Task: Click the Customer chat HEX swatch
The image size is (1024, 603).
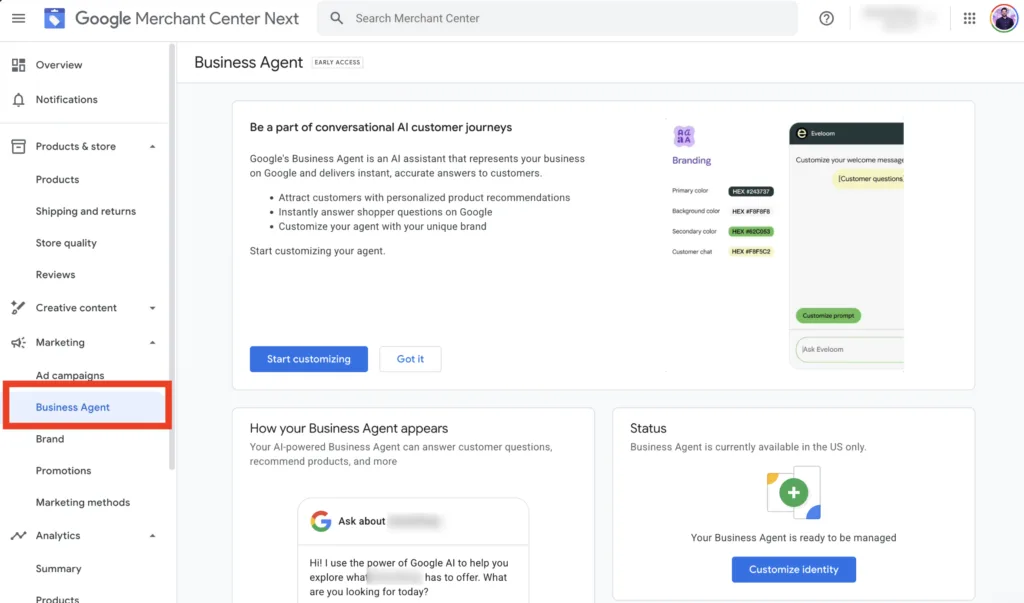Action: [751, 252]
